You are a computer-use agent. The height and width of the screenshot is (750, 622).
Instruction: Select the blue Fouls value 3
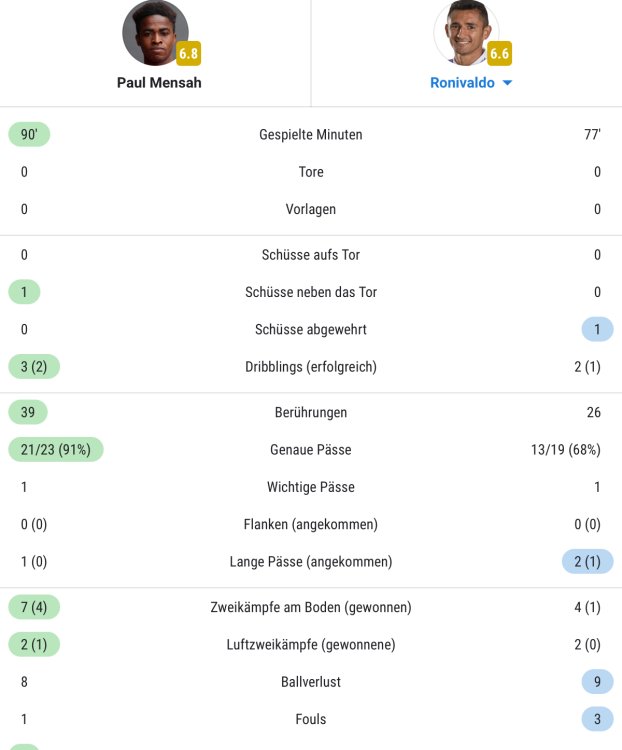click(597, 719)
